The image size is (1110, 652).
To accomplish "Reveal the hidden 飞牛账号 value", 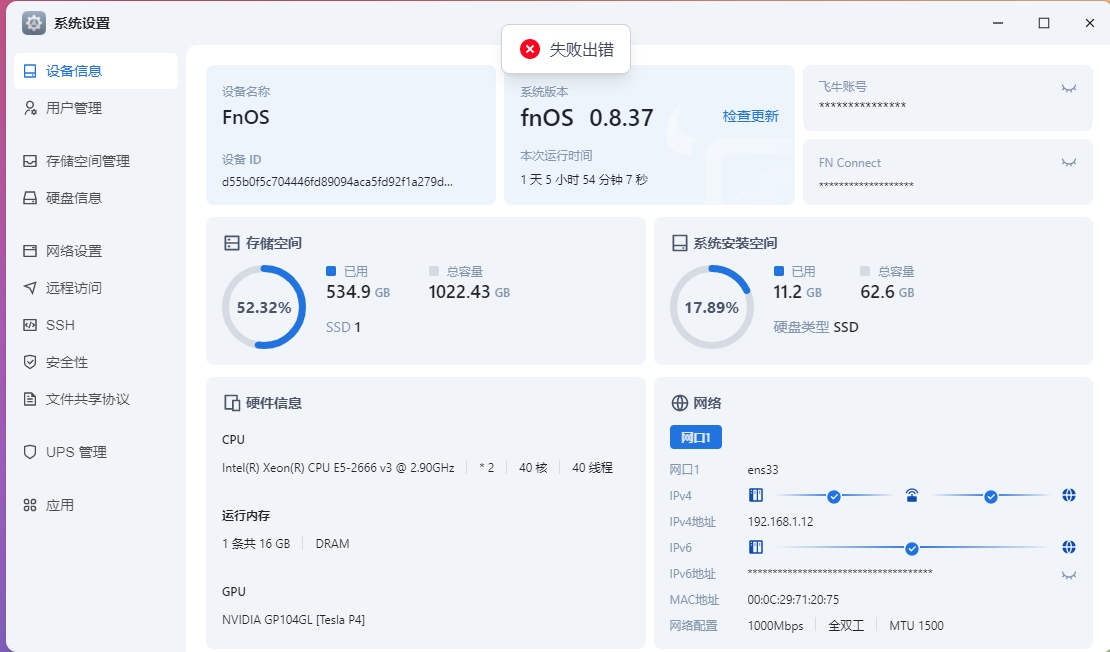I will [1069, 88].
